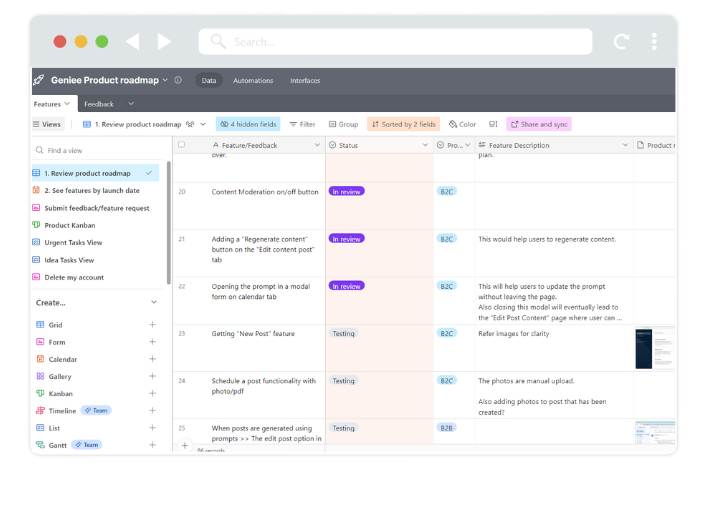705x529 pixels.
Task: Add new record with bottom plus button
Action: click(x=185, y=445)
